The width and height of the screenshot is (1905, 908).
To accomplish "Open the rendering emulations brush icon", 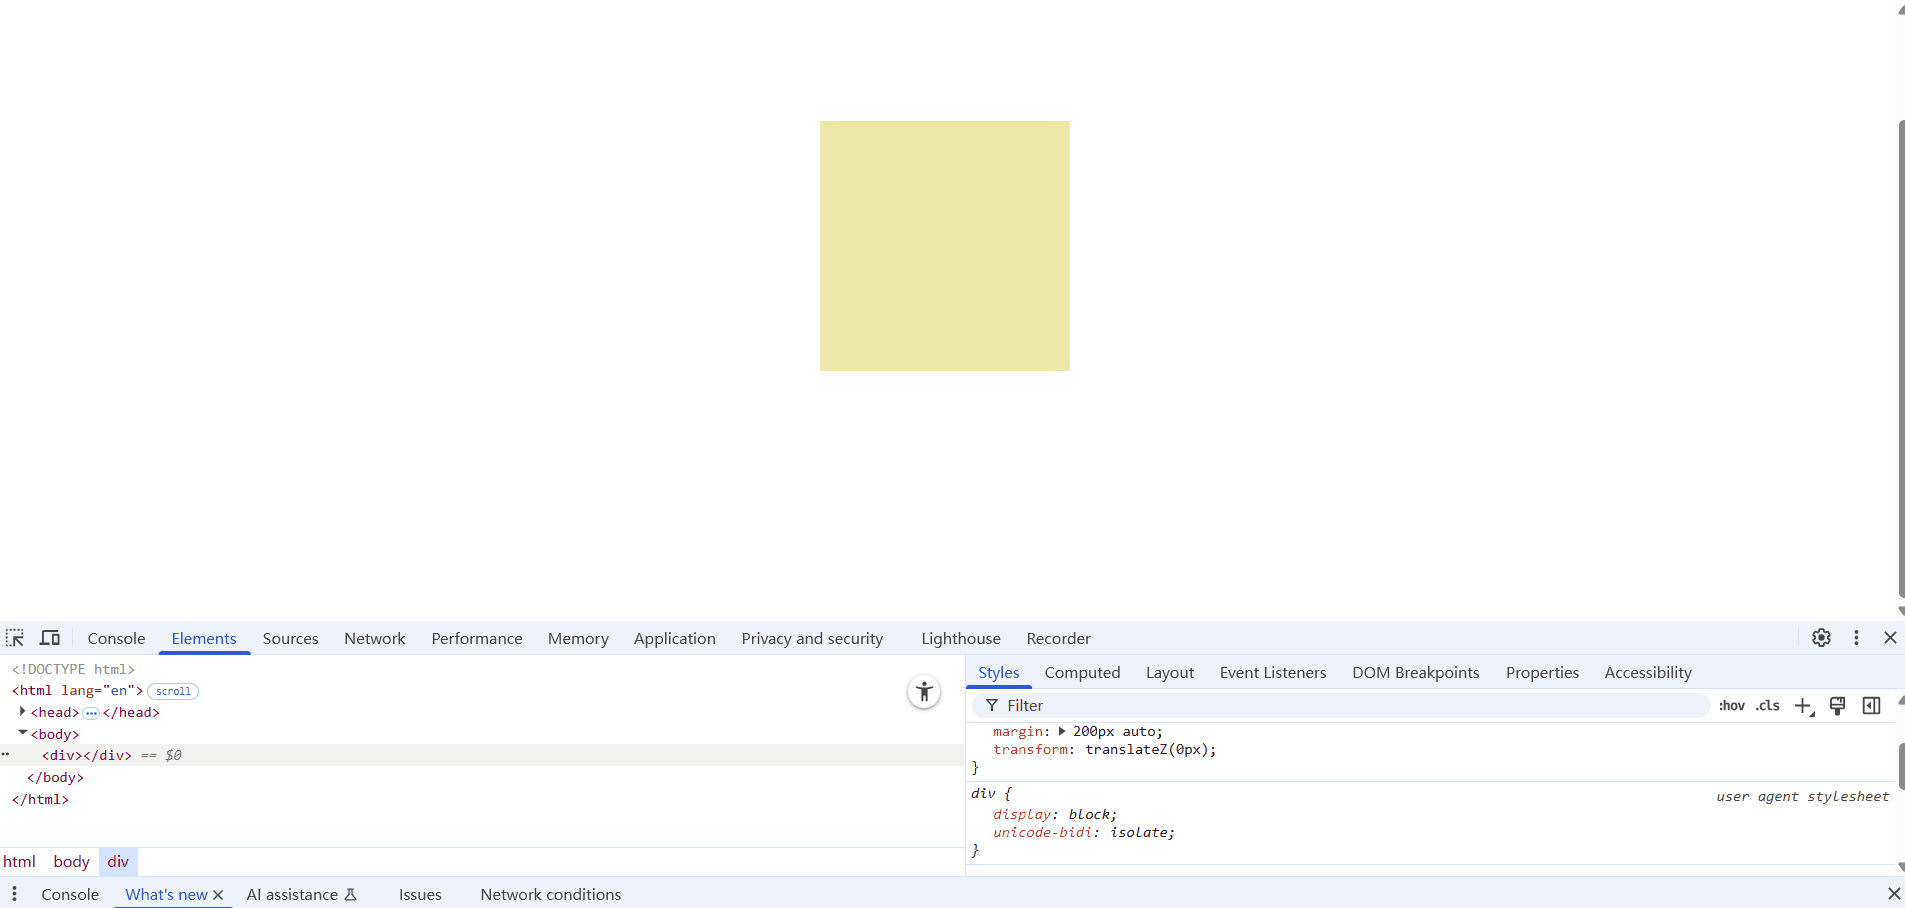I will [x=1837, y=706].
